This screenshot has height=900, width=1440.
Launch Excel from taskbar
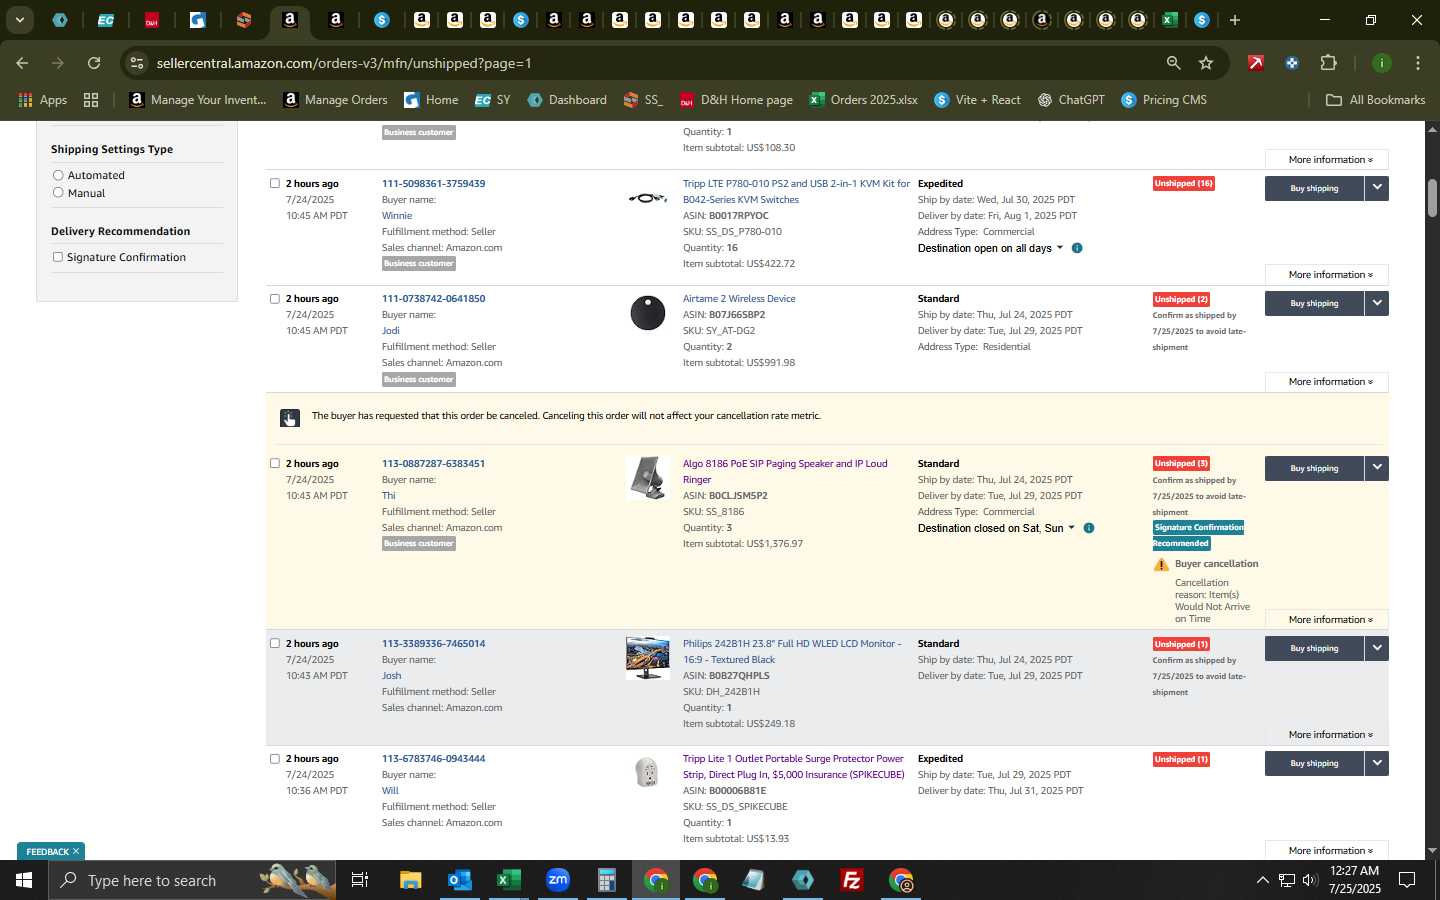(x=509, y=880)
